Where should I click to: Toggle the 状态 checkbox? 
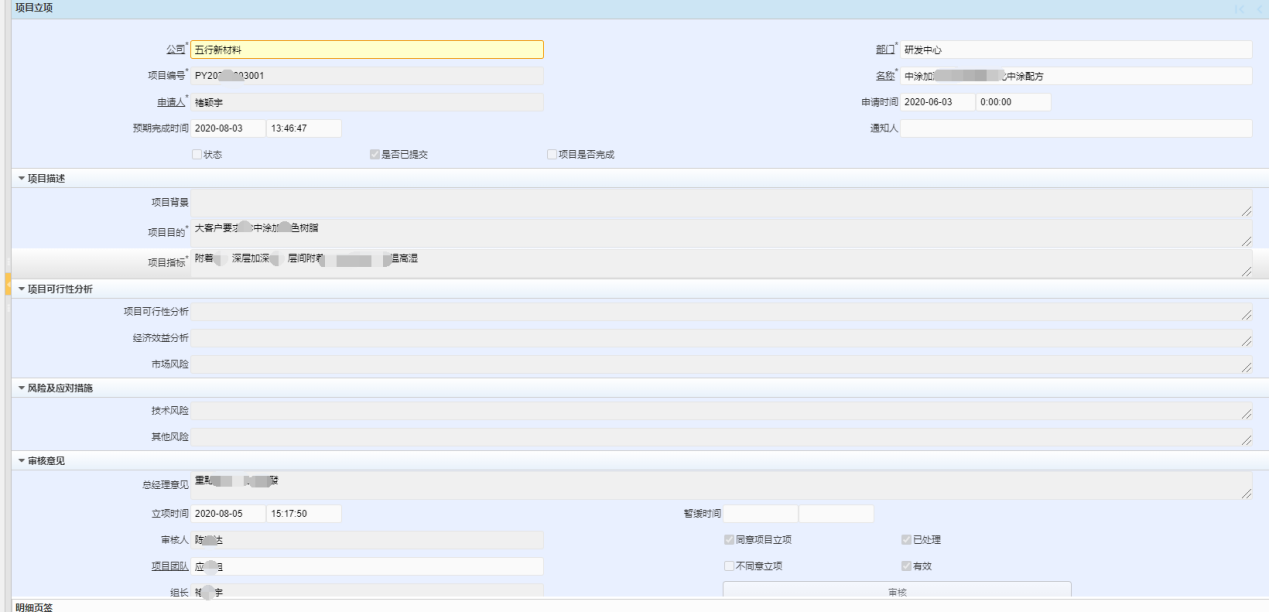coord(197,155)
